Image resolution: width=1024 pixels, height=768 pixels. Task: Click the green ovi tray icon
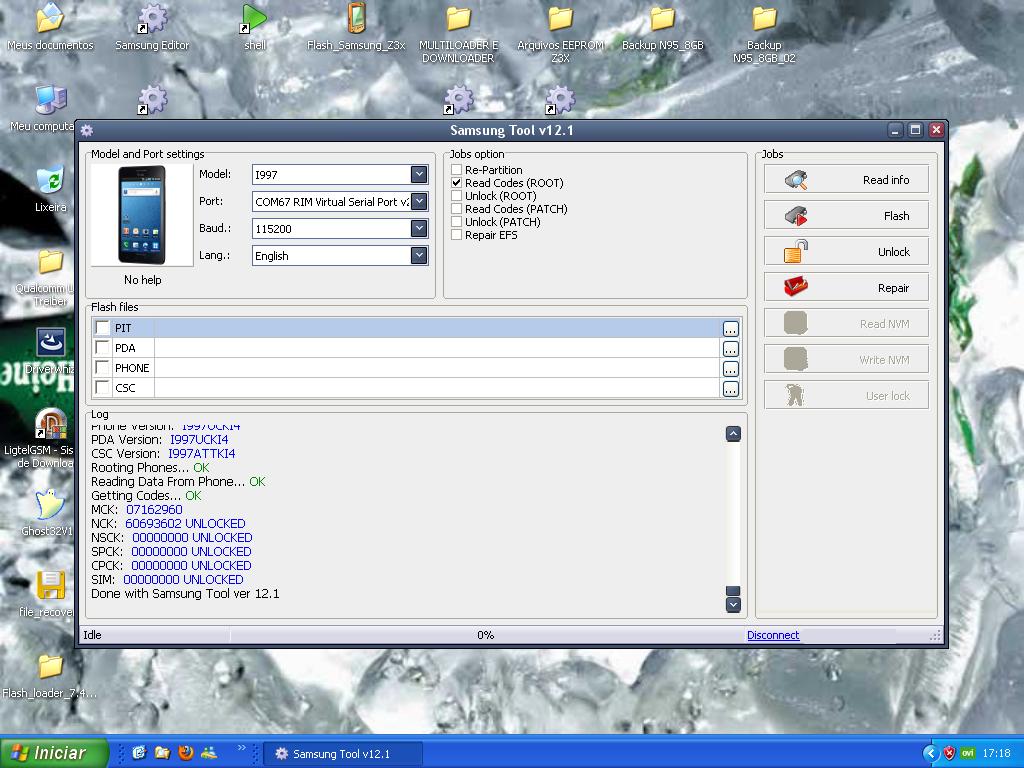968,754
